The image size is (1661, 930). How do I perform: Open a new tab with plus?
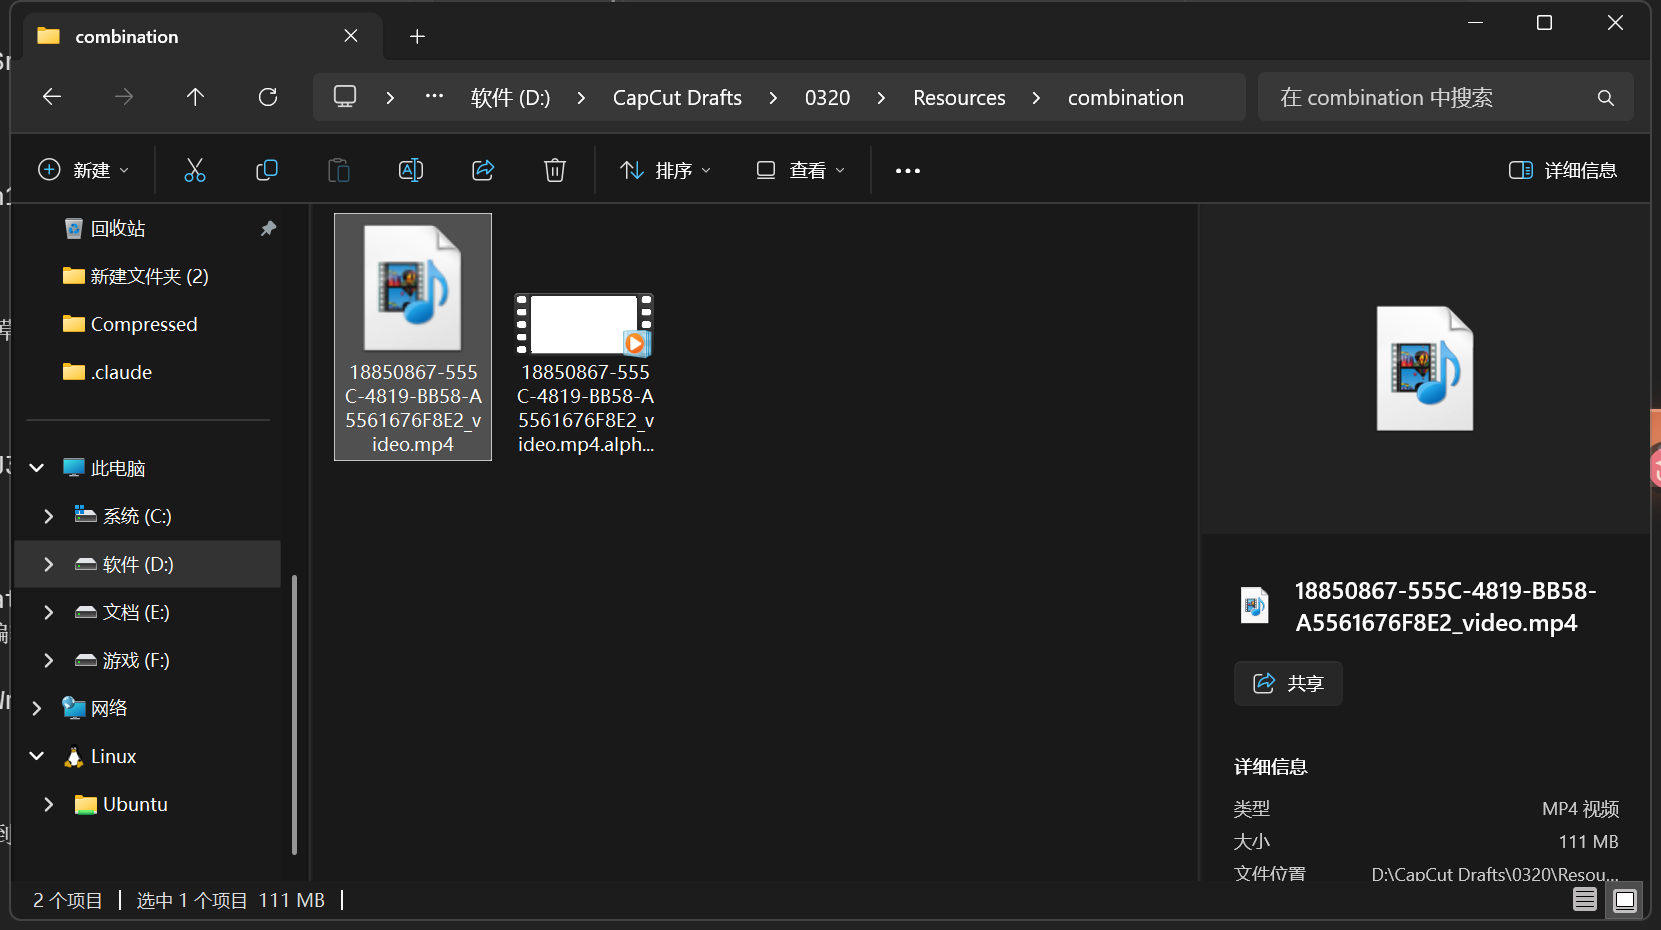tap(418, 37)
